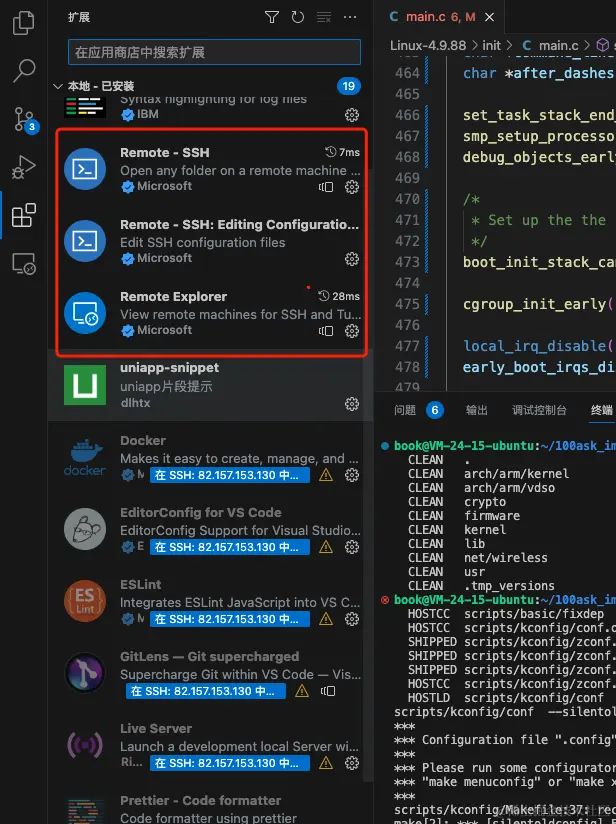Viewport: 616px width, 824px height.
Task: Install Docker in SSH: 82.157.153.130
Action: coord(230,475)
